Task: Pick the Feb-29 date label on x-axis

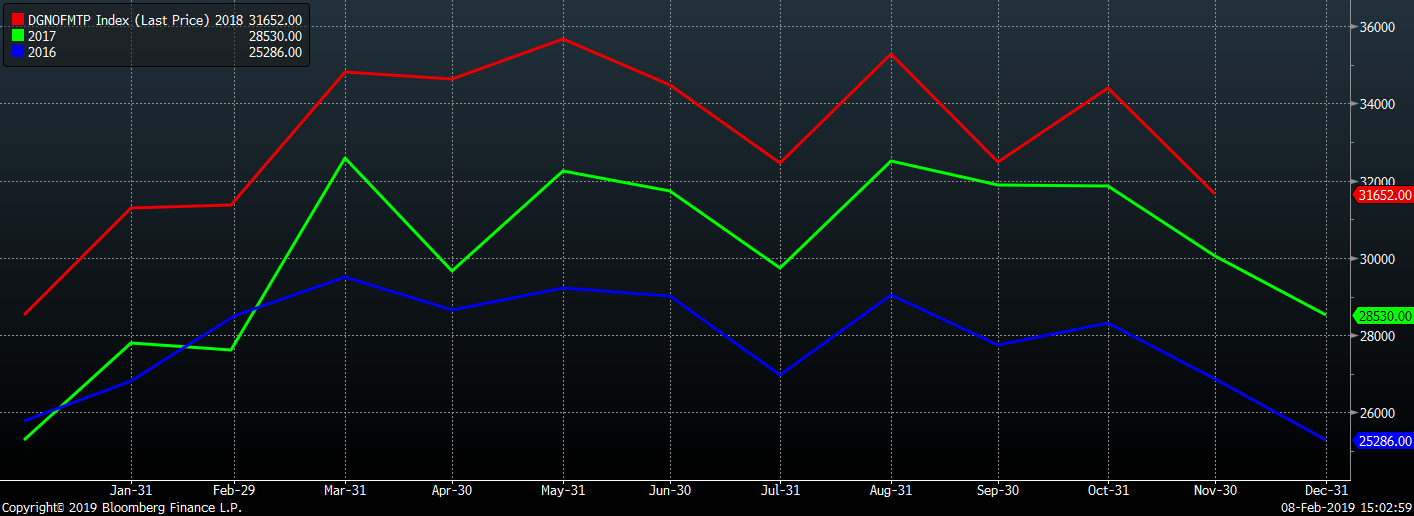Action: [x=232, y=491]
